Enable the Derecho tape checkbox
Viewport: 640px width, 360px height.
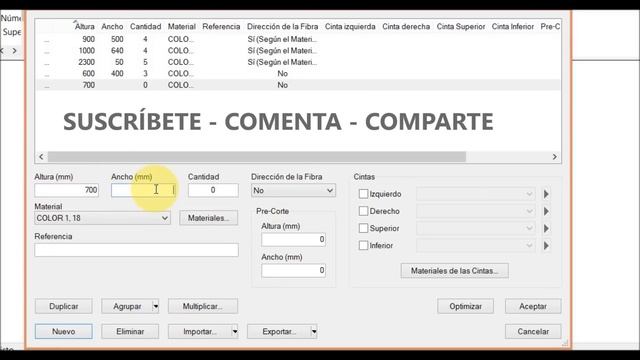363,211
